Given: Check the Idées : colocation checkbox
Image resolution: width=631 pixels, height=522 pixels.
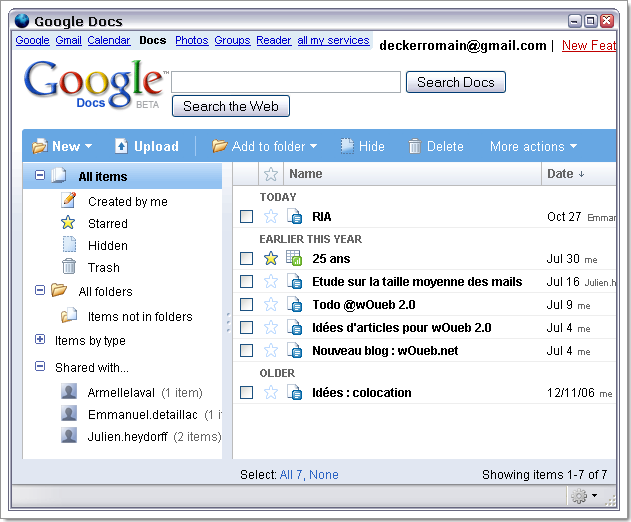Looking at the screenshot, I should (x=246, y=392).
